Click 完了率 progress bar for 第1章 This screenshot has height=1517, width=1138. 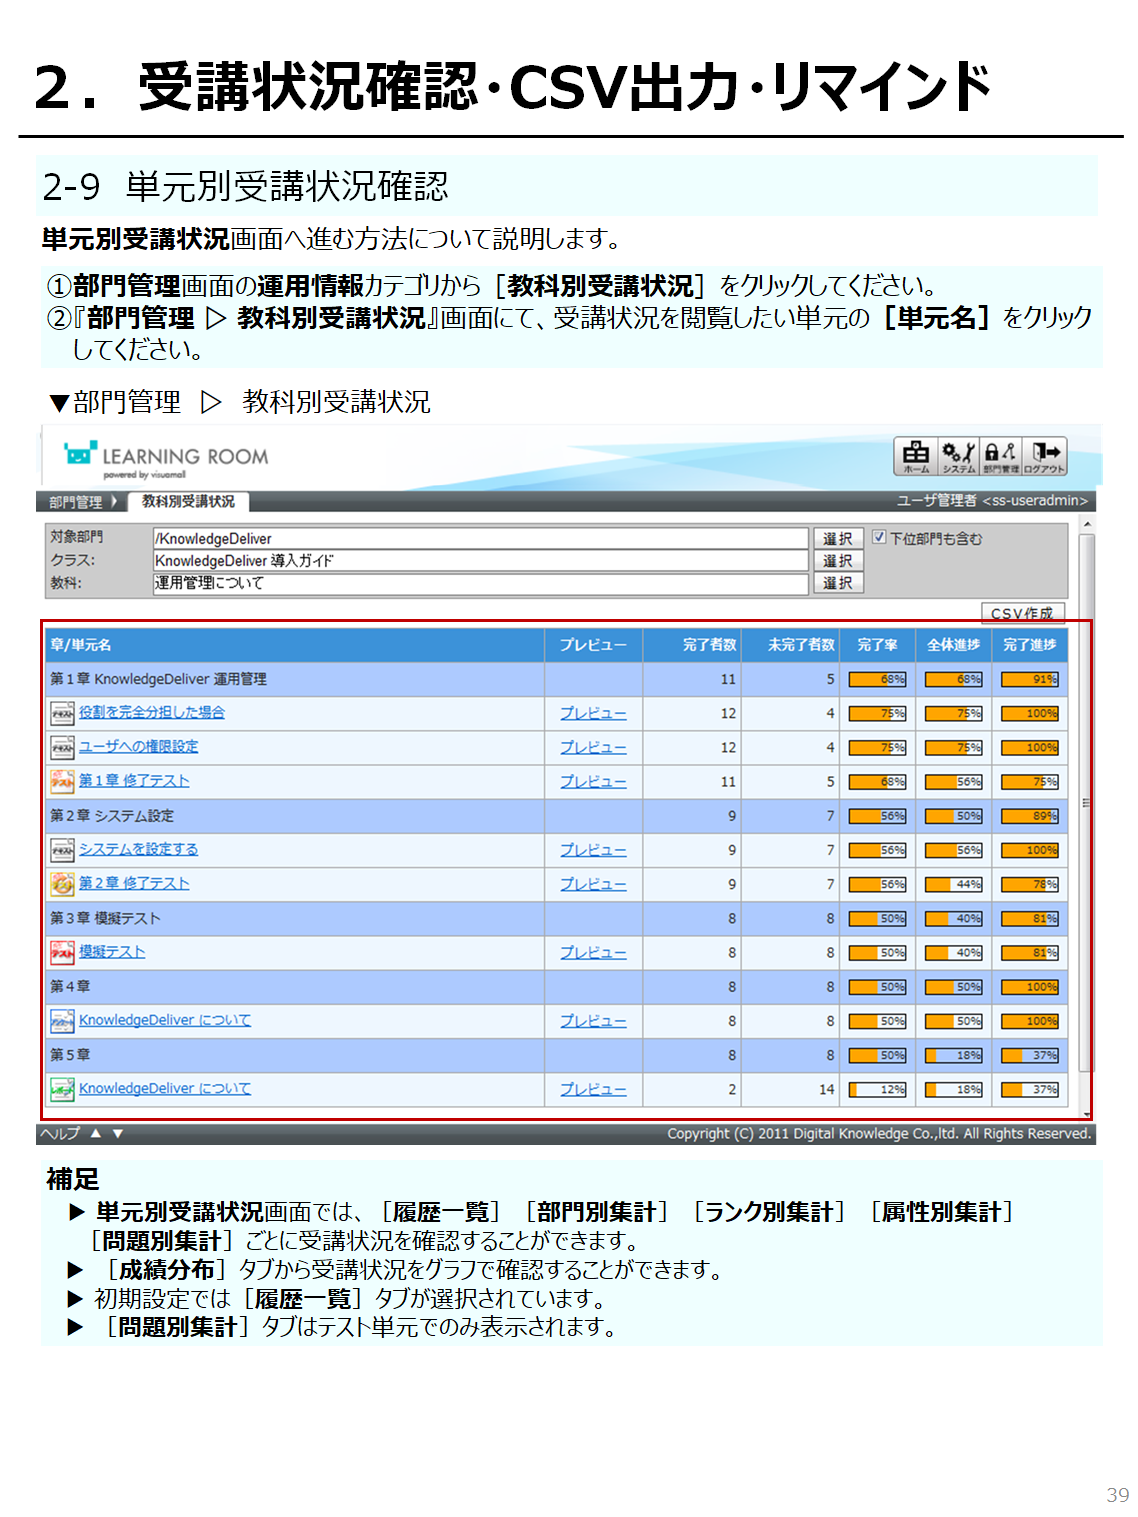877,679
